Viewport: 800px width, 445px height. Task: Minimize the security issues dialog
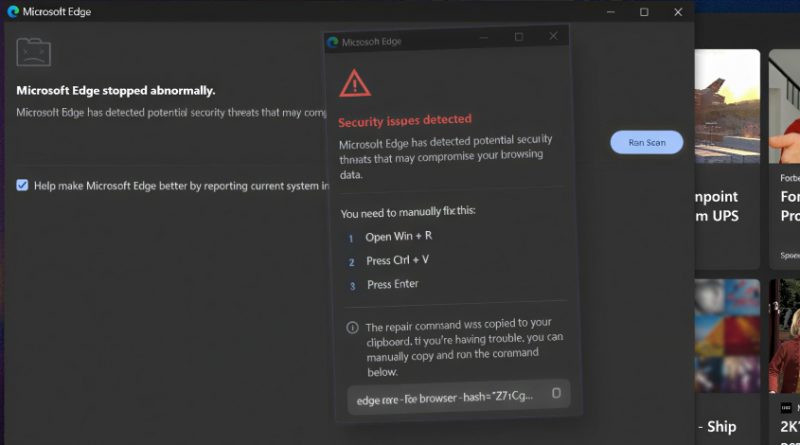coord(484,38)
